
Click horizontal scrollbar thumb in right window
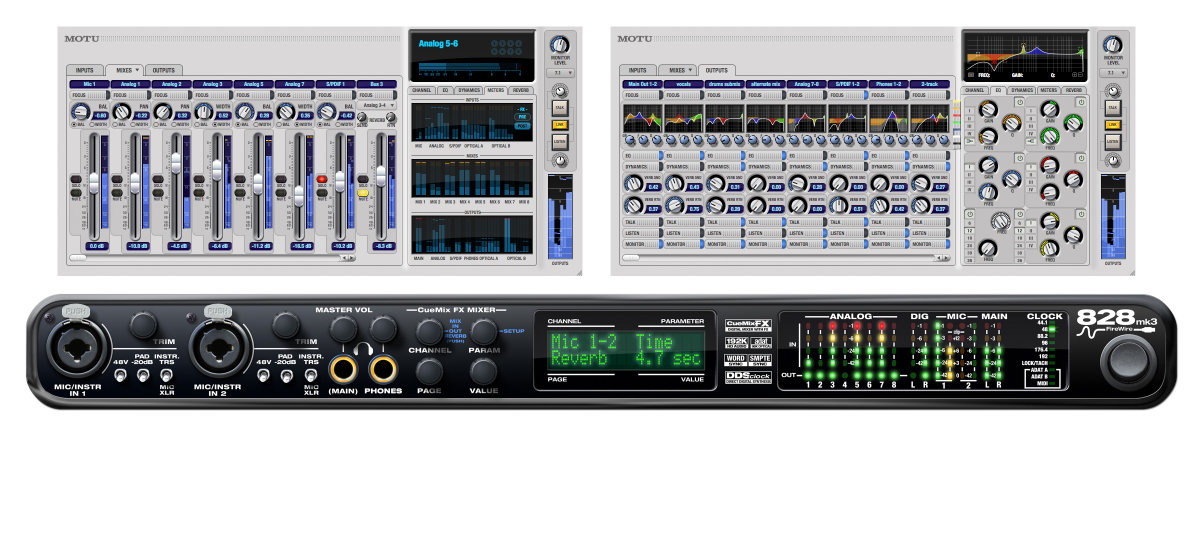[x=632, y=257]
